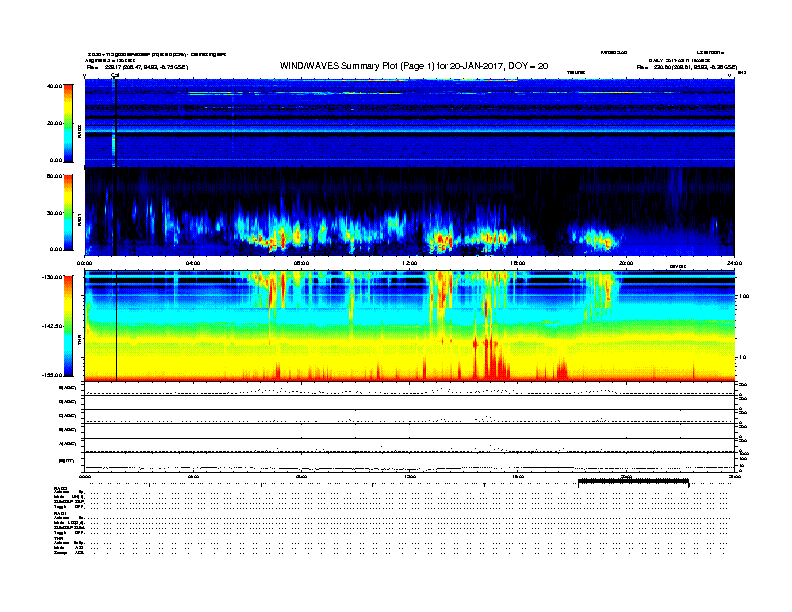Click the TNR spectrogram panel

tap(410, 326)
